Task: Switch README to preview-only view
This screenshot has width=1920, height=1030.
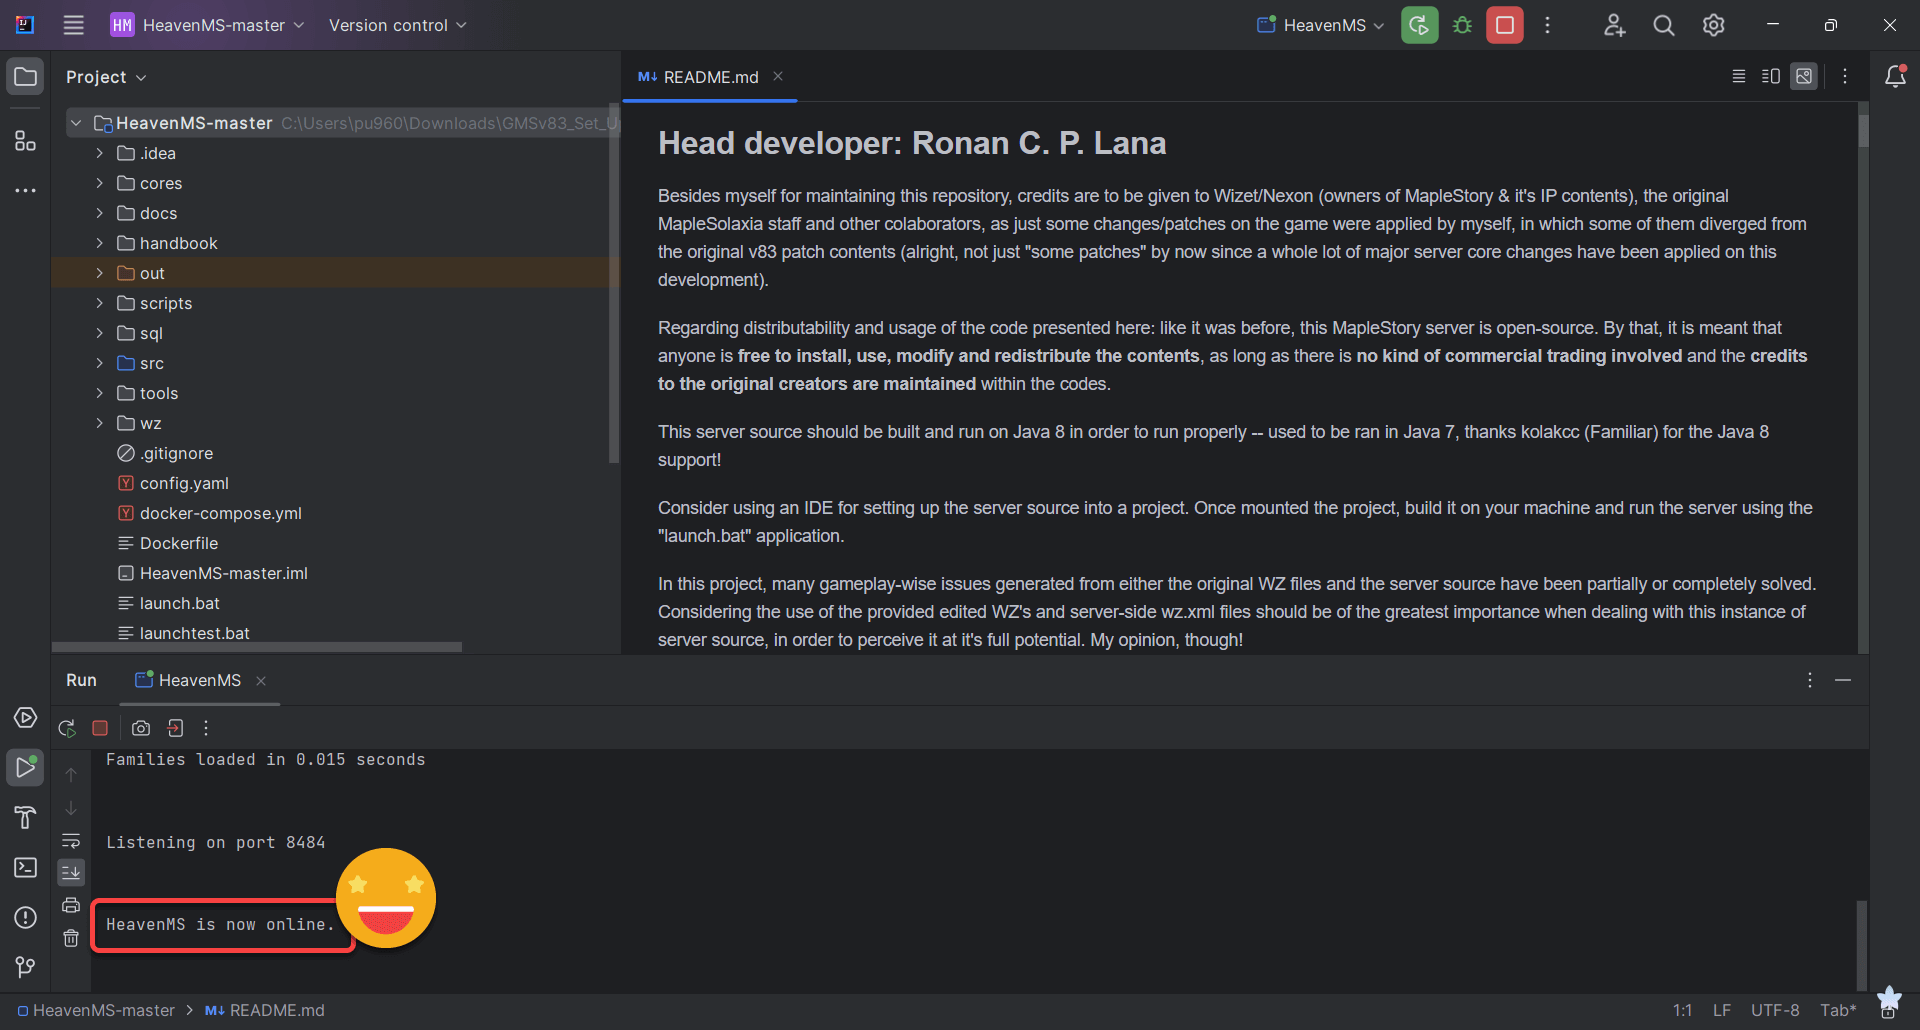Action: (x=1804, y=76)
